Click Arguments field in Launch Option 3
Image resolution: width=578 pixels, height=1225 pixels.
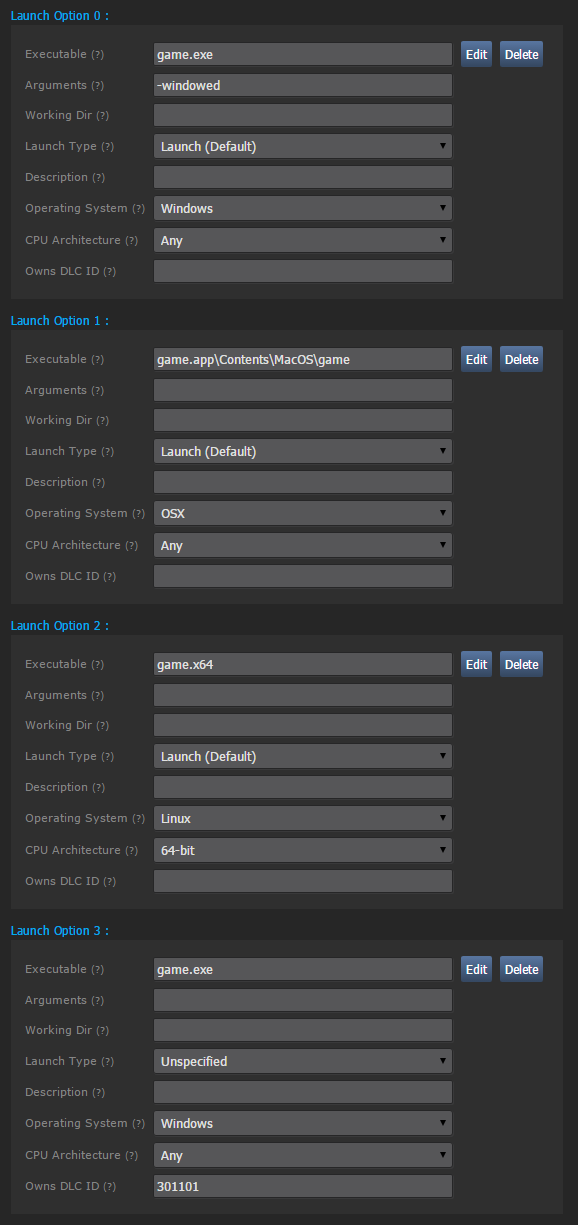[x=303, y=1000]
